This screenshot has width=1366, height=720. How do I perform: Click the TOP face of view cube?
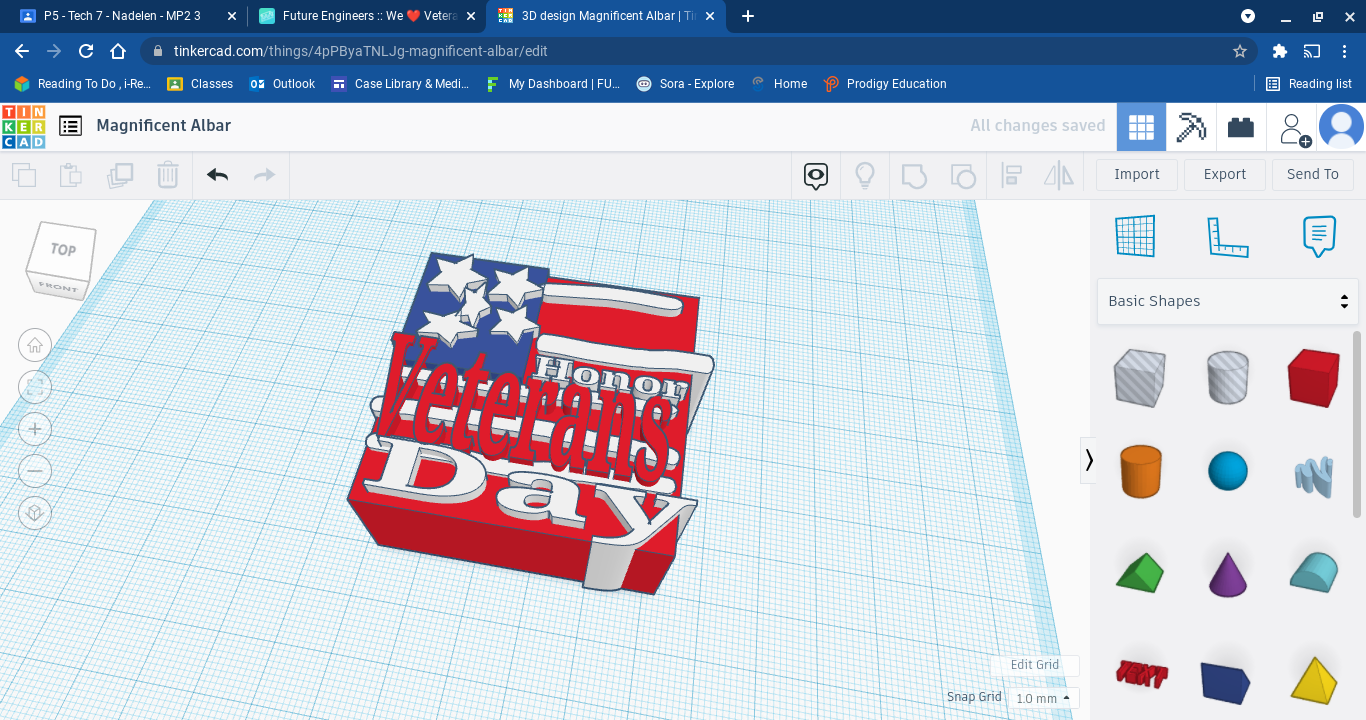point(63,249)
